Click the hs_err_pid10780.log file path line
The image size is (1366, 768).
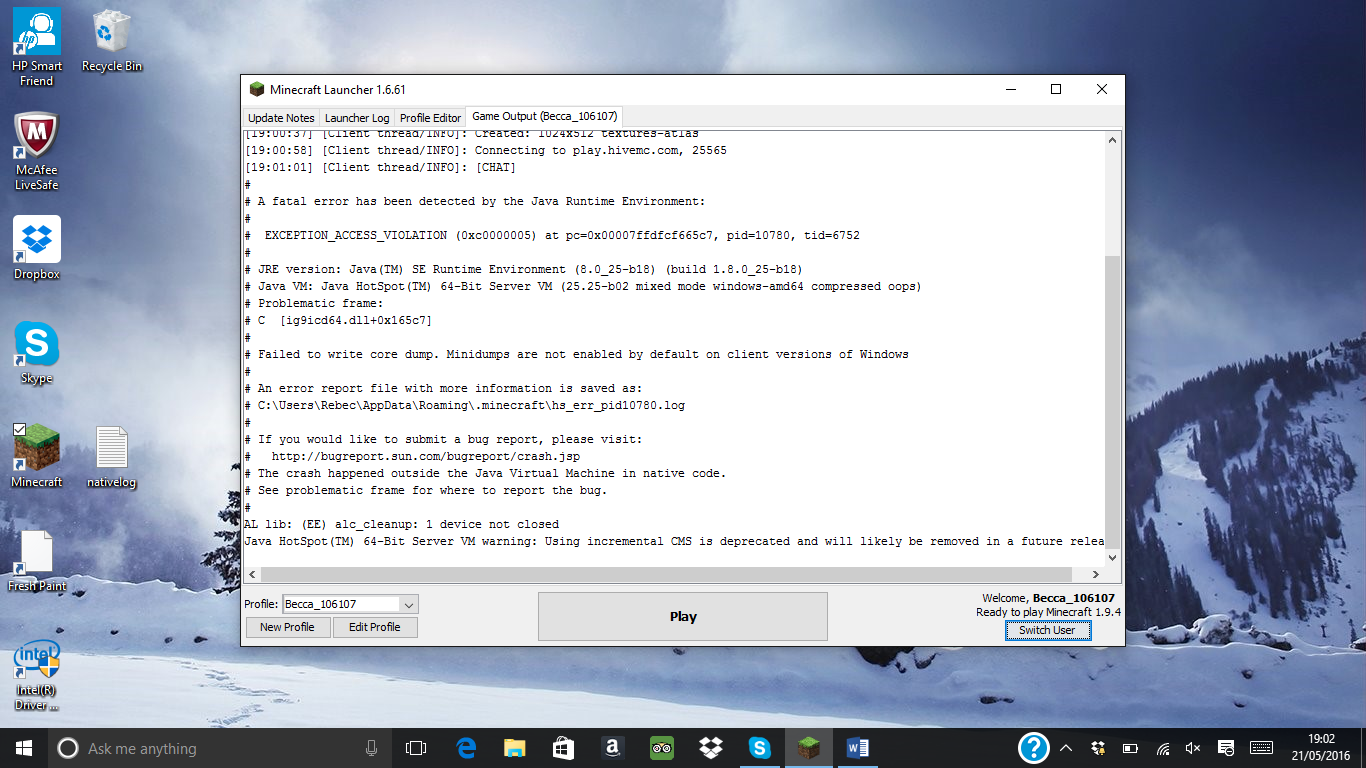(465, 405)
